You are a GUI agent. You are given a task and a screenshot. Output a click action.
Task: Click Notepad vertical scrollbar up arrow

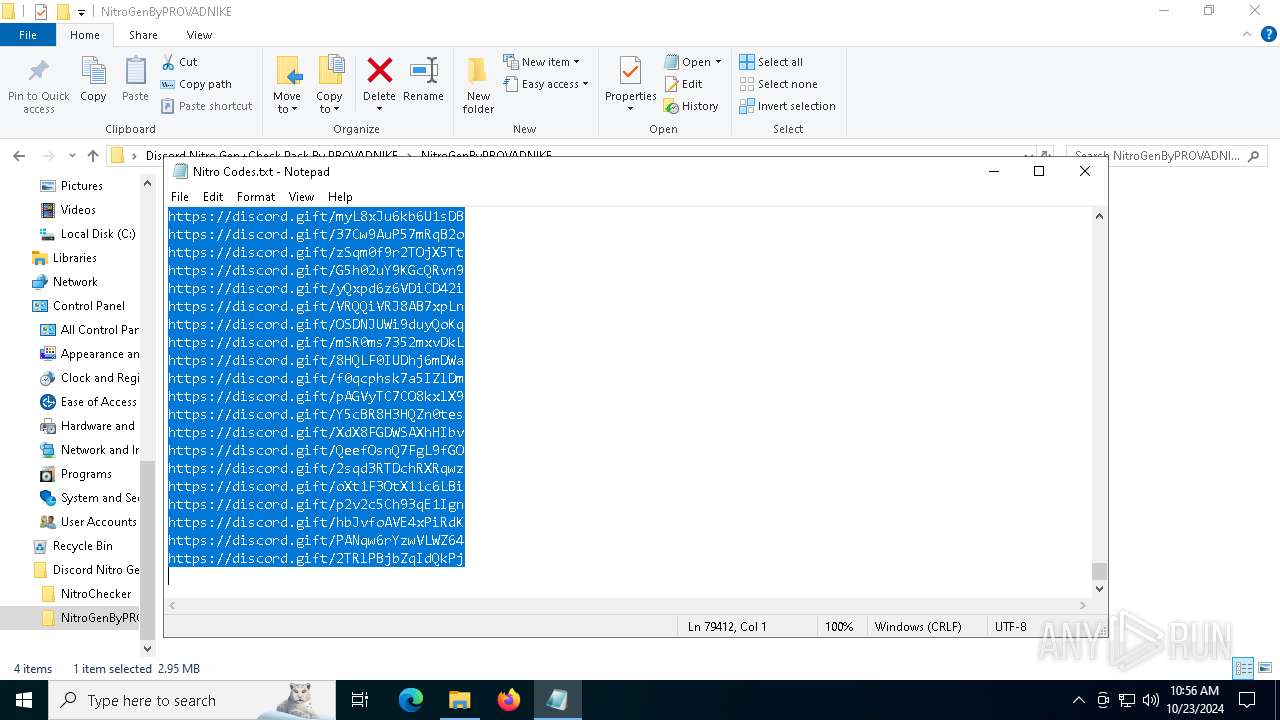pyautogui.click(x=1100, y=216)
